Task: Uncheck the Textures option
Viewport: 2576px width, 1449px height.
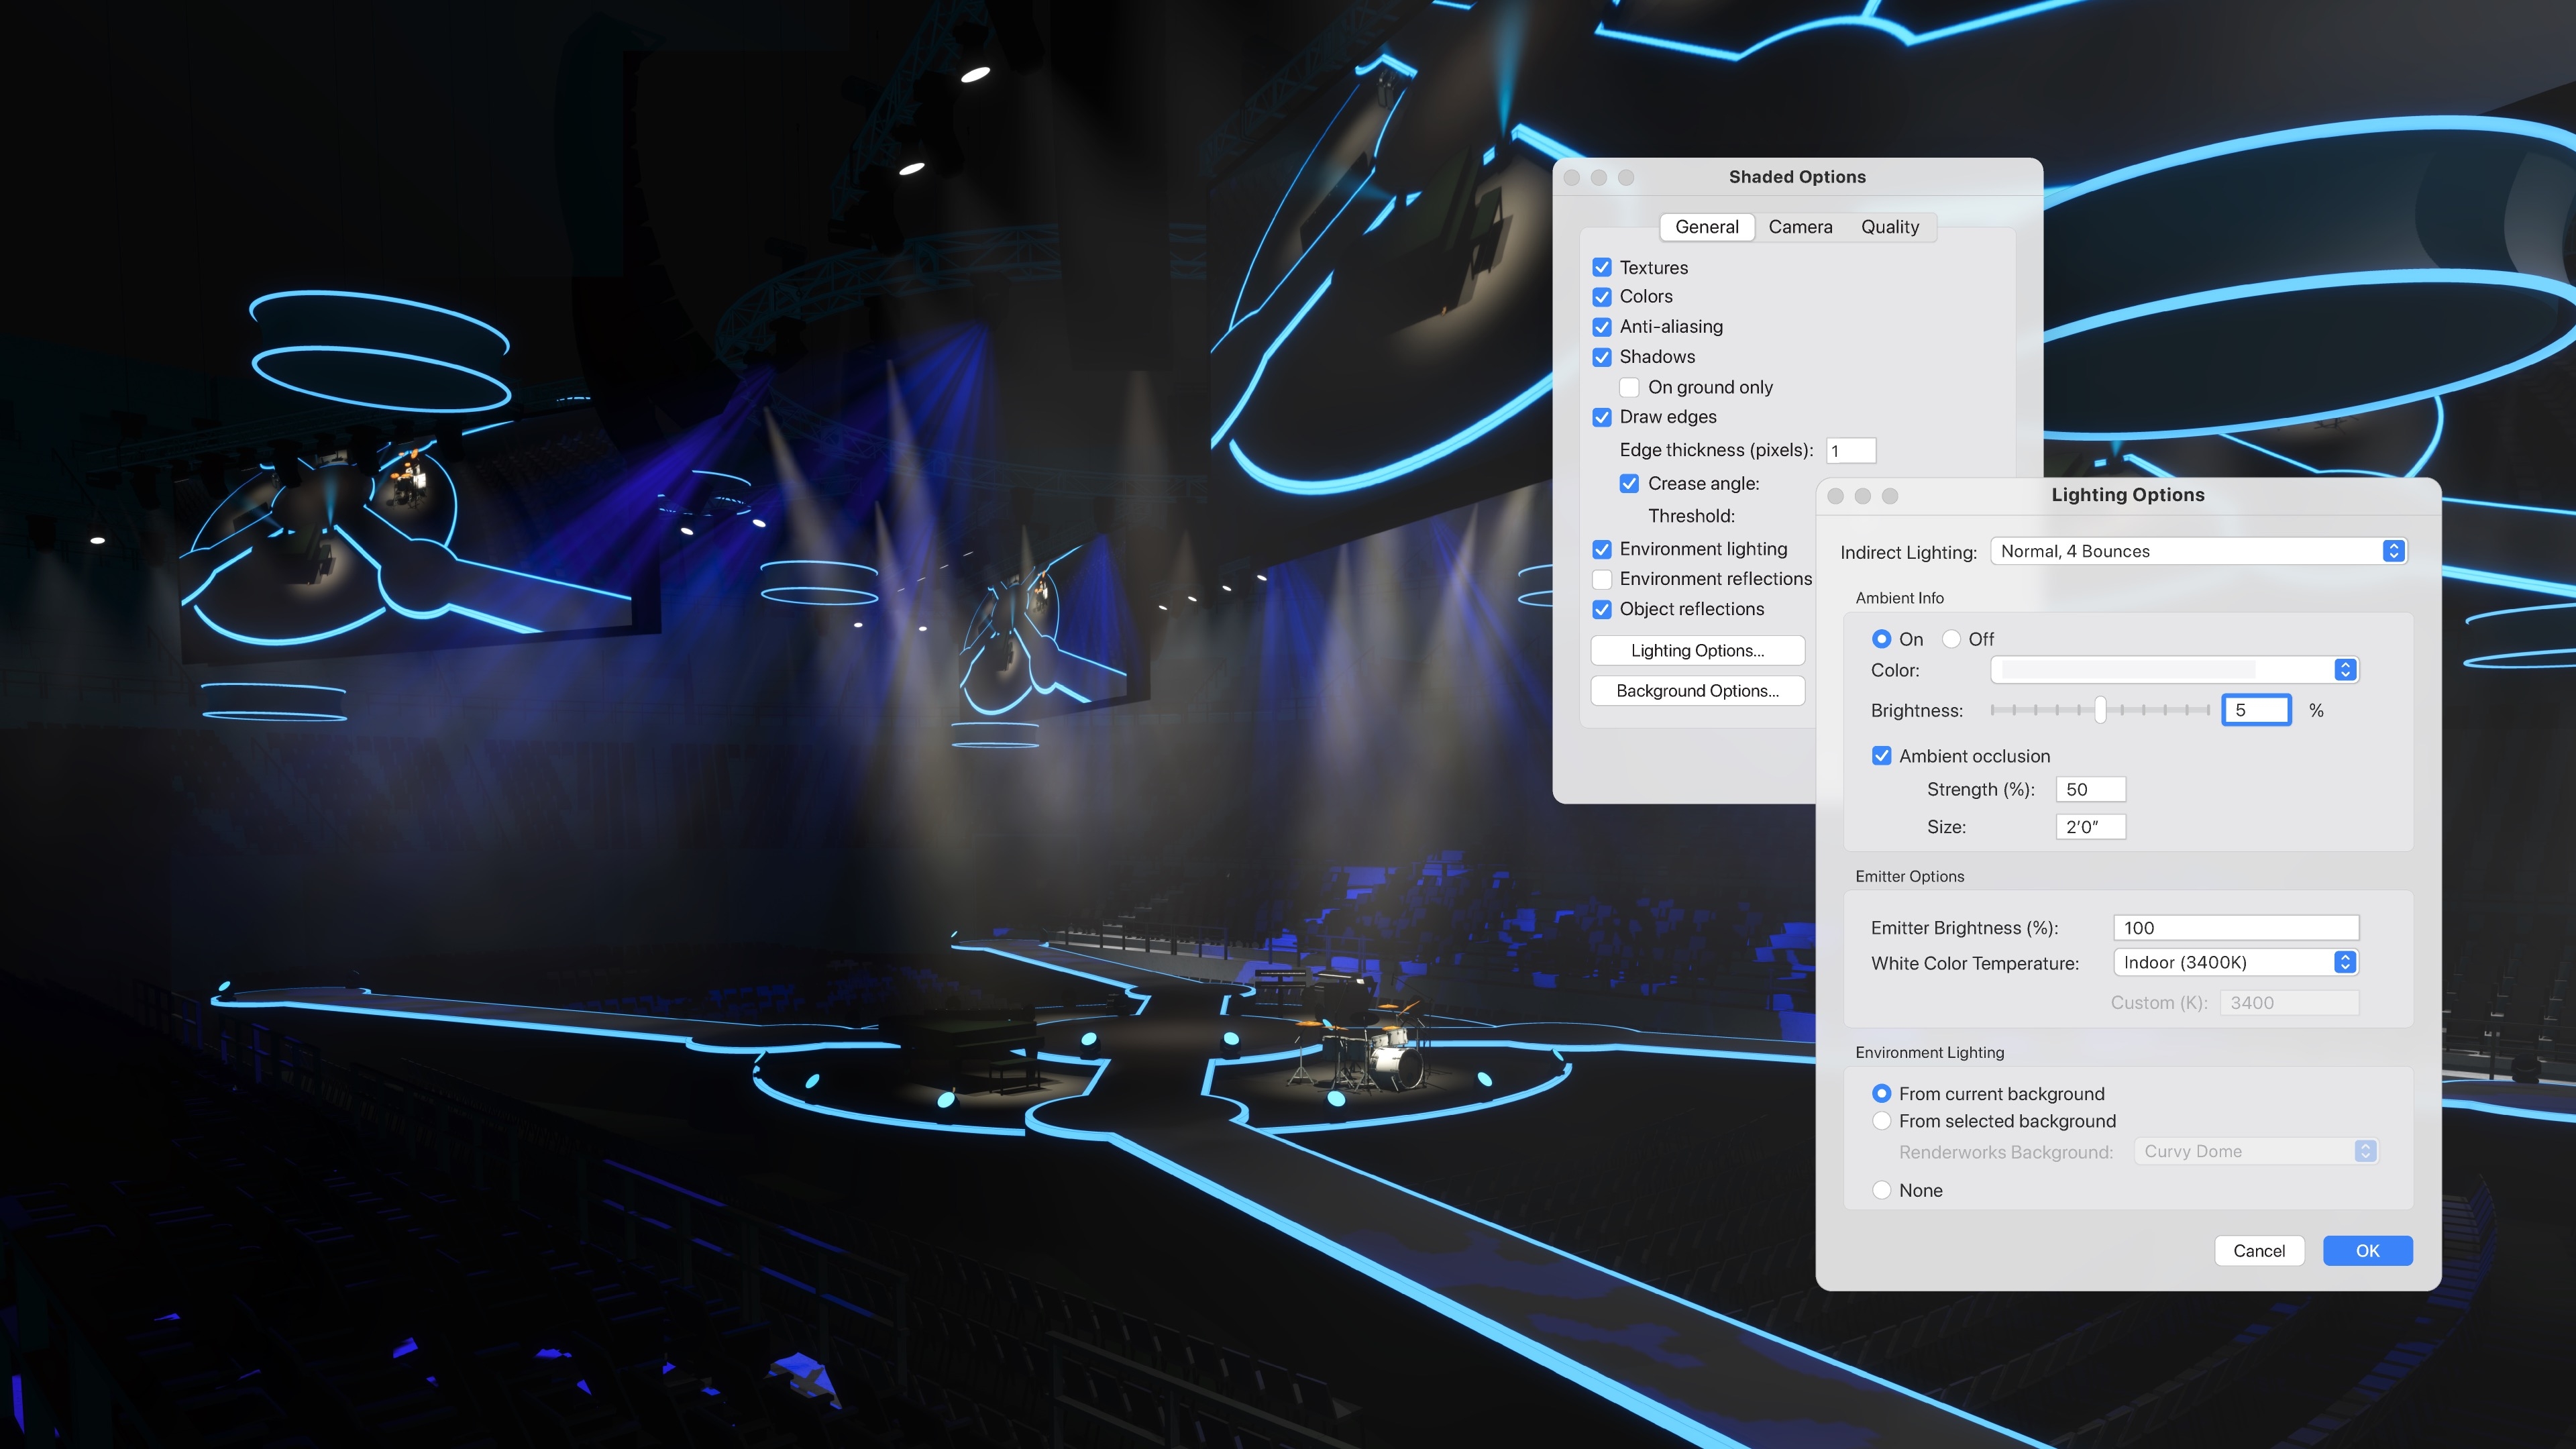Action: (x=1602, y=267)
